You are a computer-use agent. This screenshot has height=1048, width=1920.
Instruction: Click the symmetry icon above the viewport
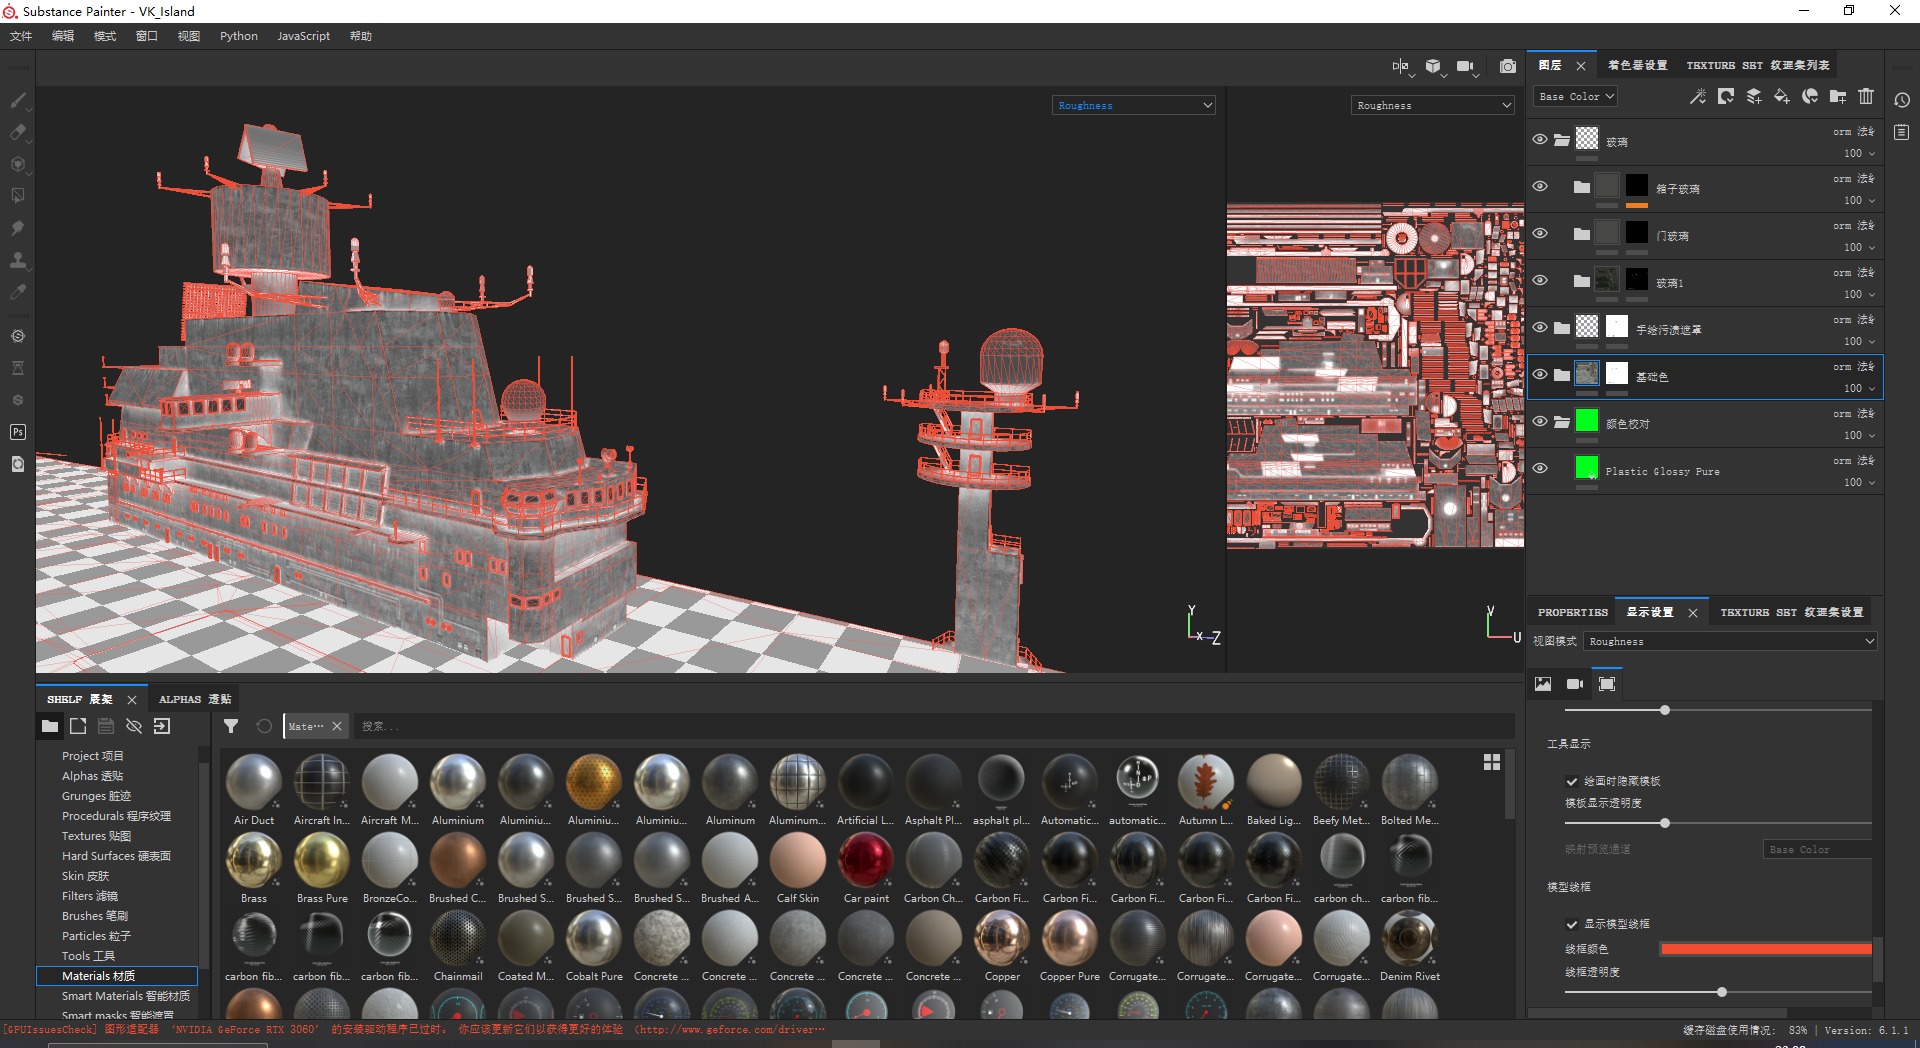1401,66
